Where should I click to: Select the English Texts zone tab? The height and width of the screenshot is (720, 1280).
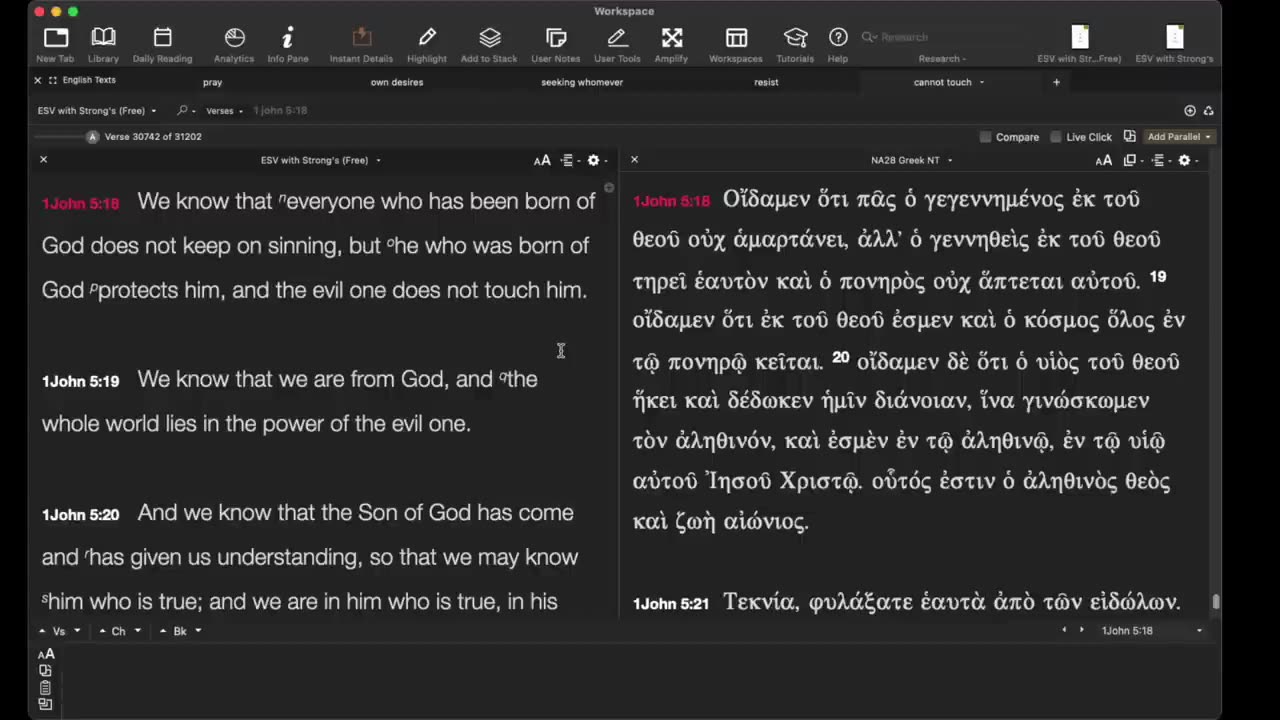click(x=89, y=80)
